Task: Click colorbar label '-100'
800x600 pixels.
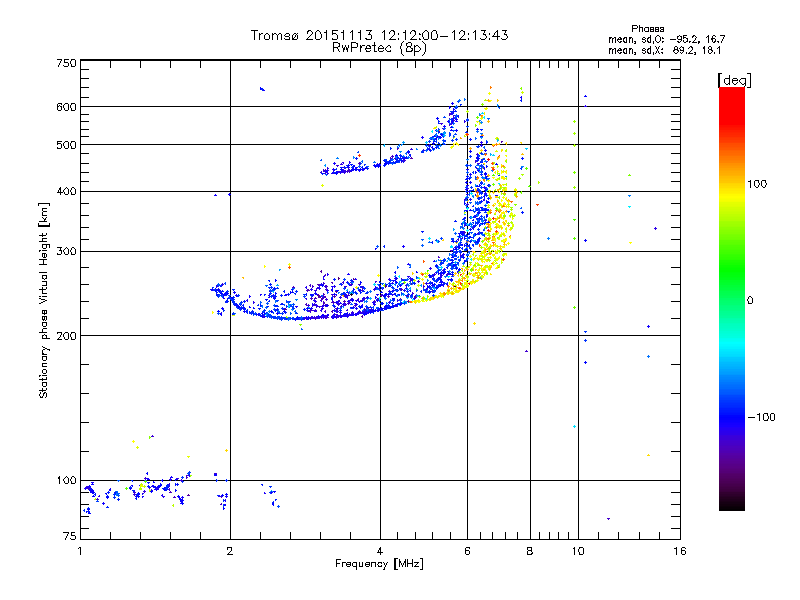Action: (x=761, y=417)
